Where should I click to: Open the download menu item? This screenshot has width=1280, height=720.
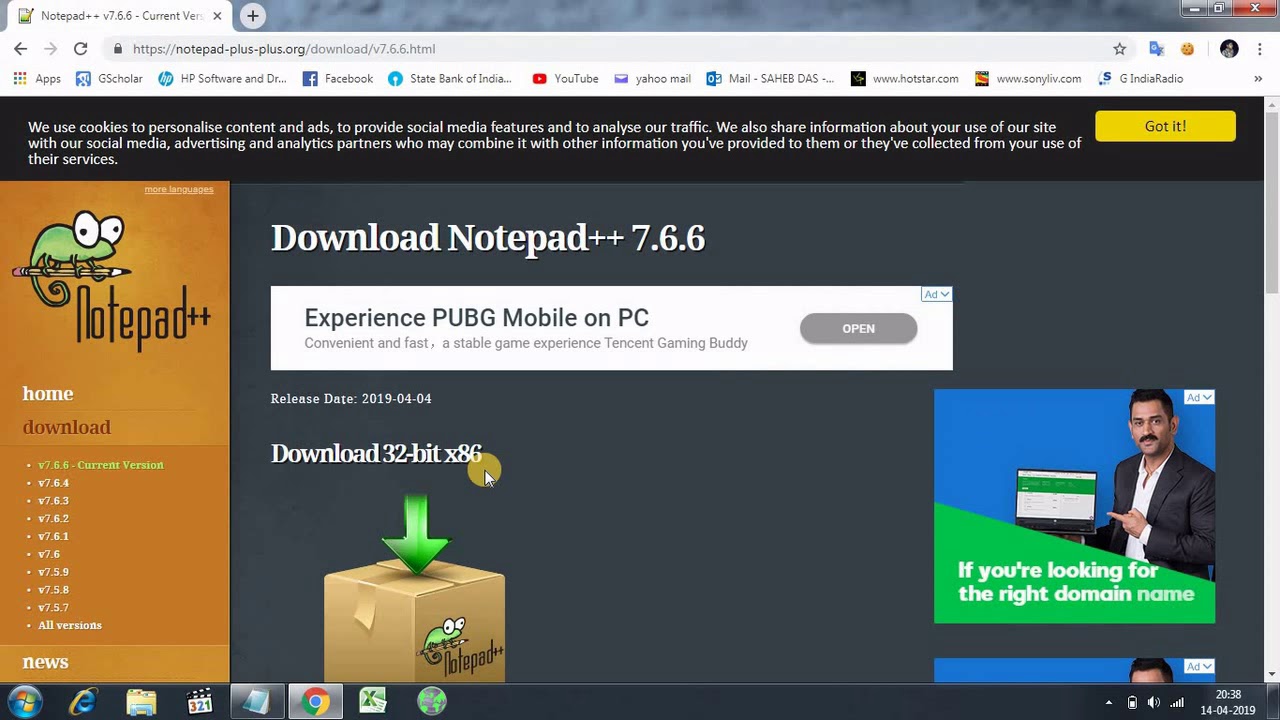tap(67, 428)
